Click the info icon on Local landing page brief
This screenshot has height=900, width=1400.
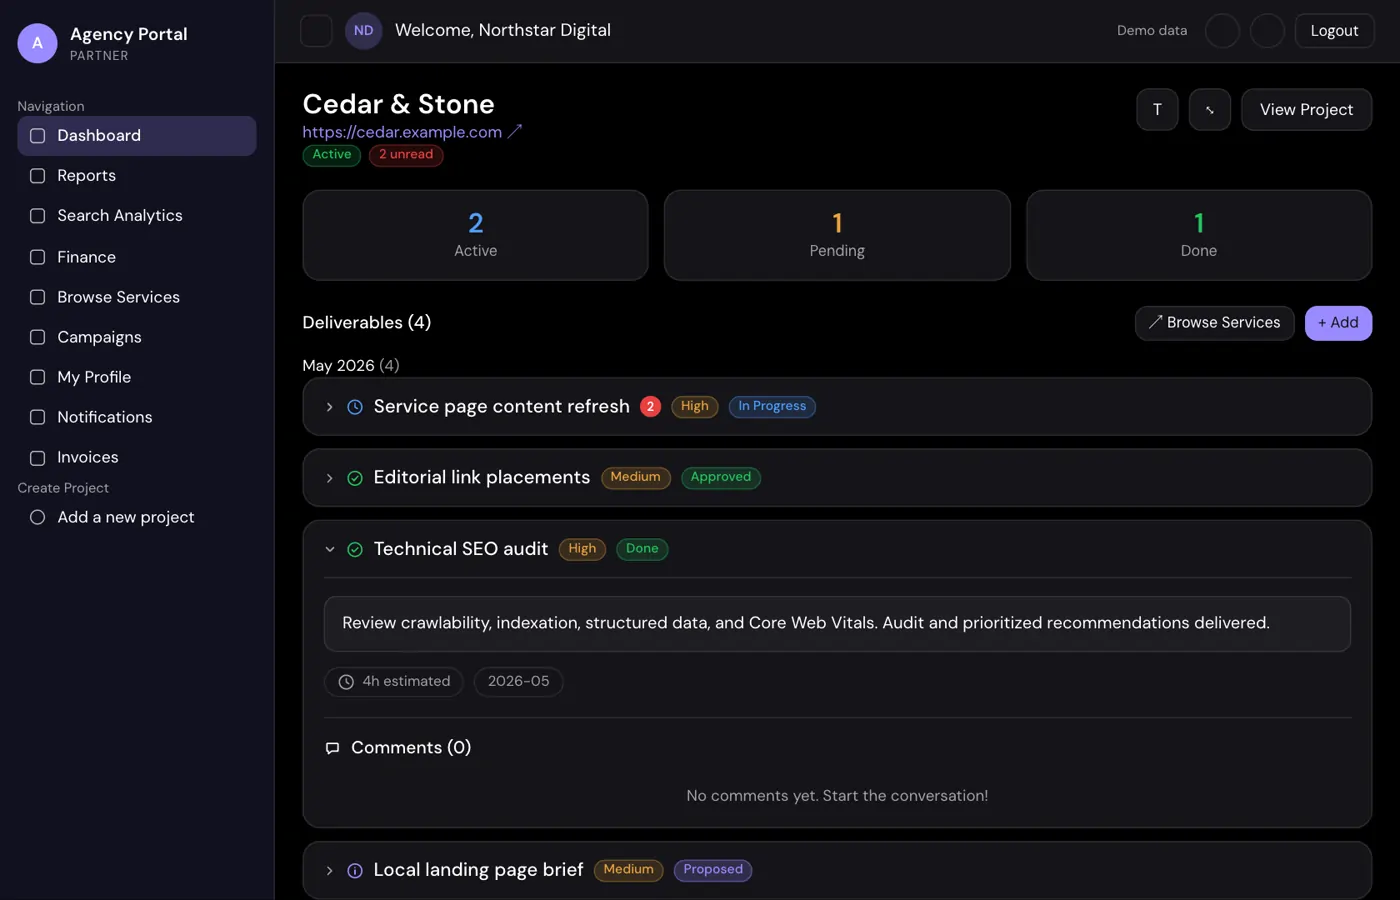[x=355, y=871]
